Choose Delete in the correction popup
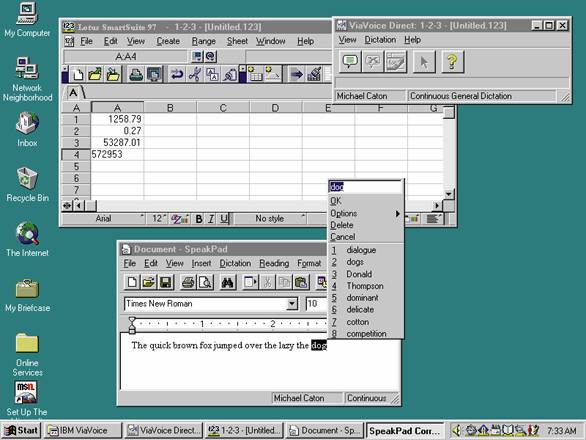 pyautogui.click(x=366, y=225)
